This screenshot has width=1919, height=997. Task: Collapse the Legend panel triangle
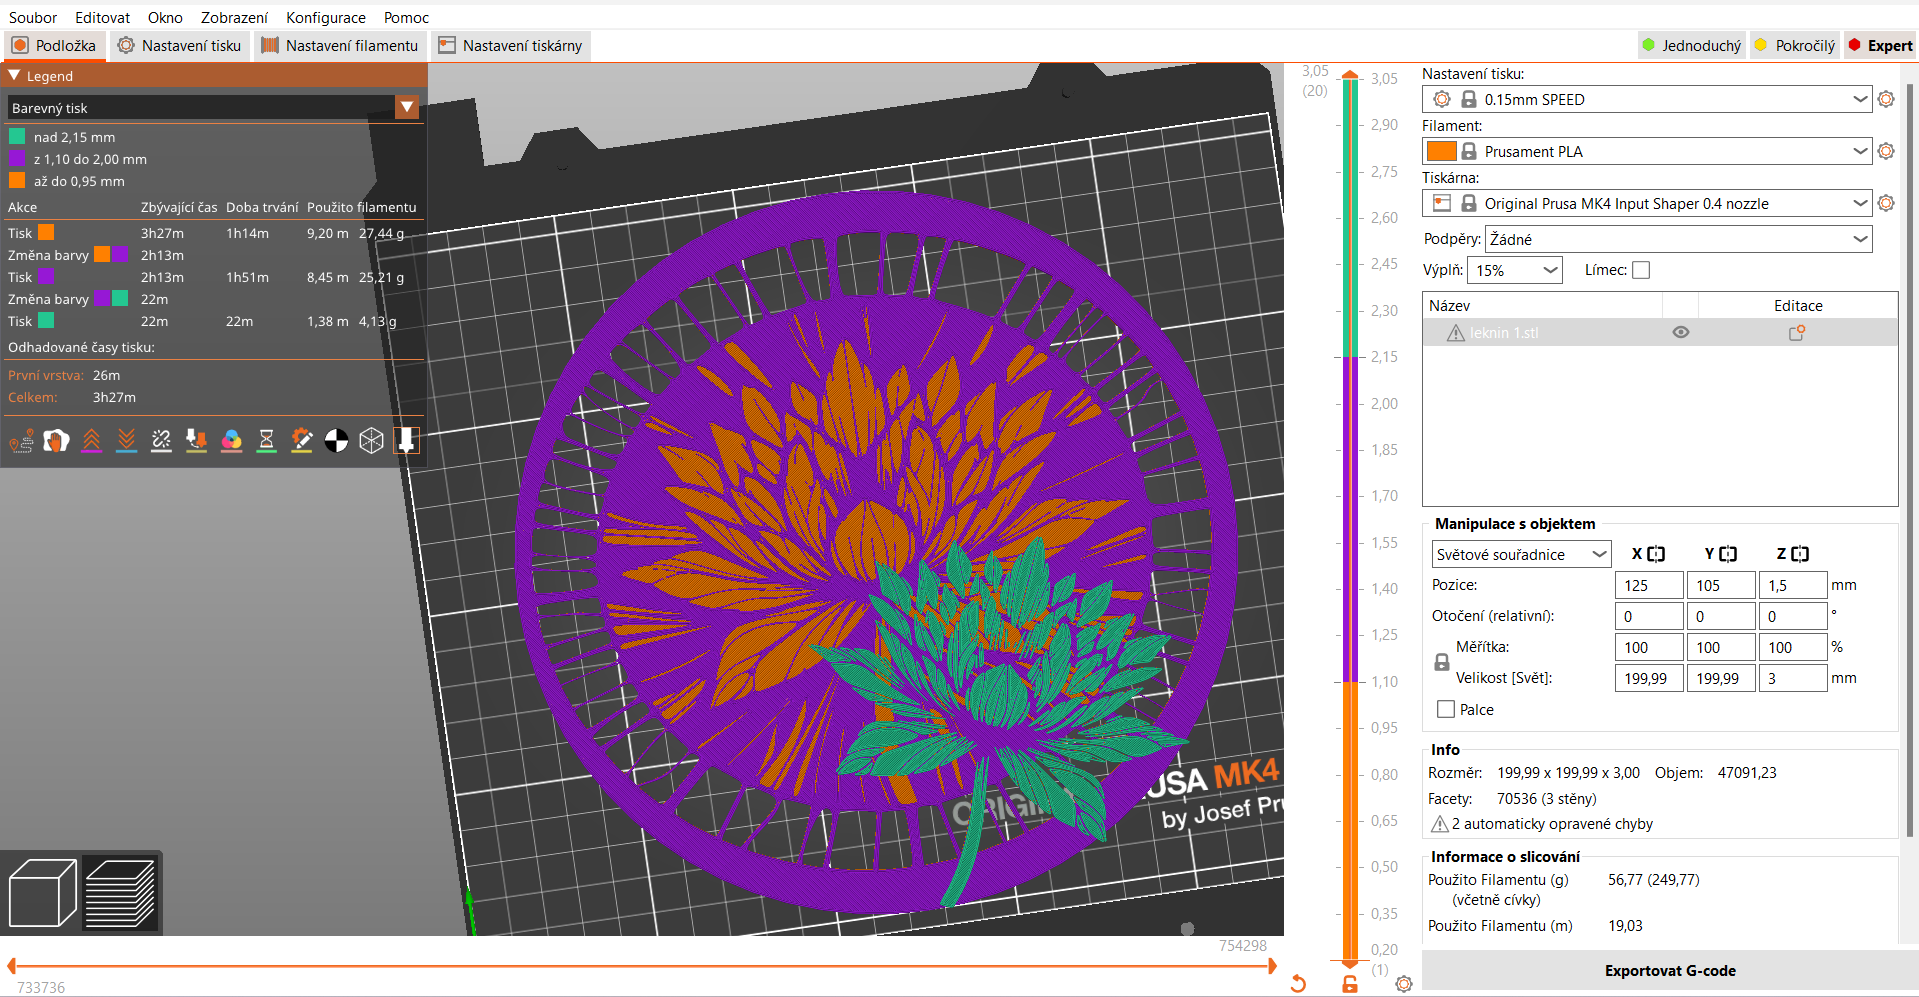tap(14, 75)
